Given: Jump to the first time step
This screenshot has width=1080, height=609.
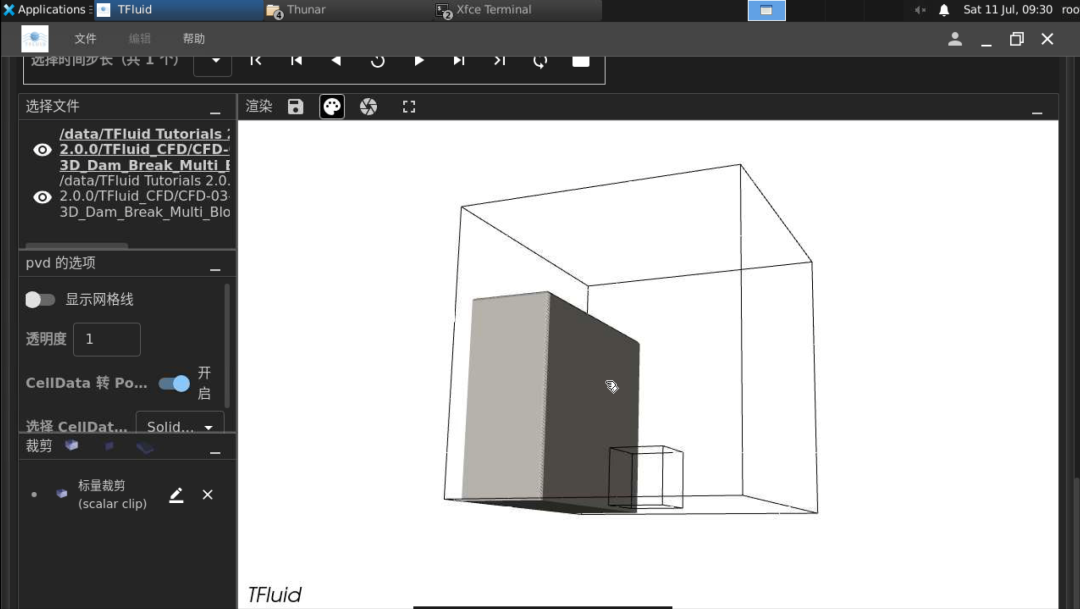Looking at the screenshot, I should click(256, 61).
